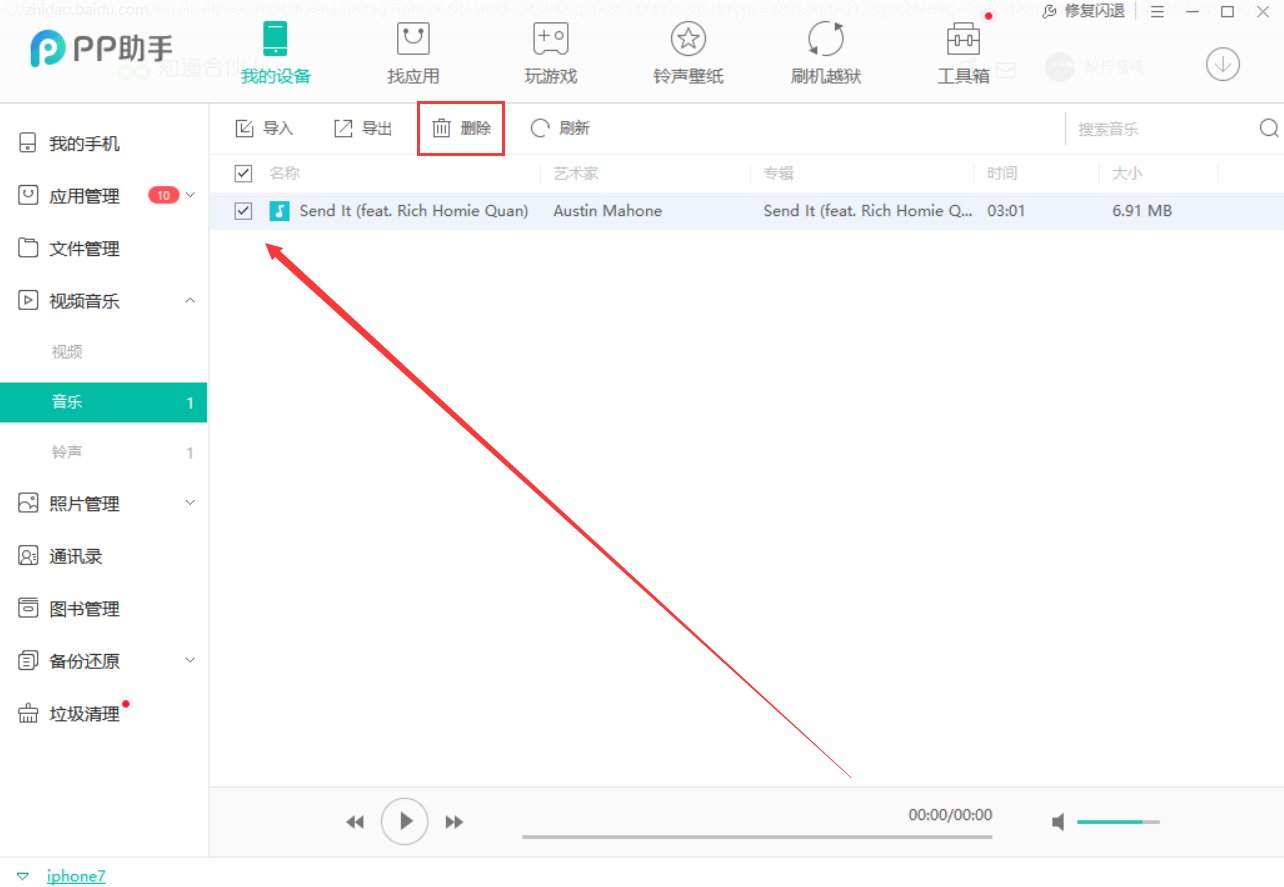Expand the Photo Management (照片管理) chevron
This screenshot has height=887, width=1284.
[x=190, y=503]
